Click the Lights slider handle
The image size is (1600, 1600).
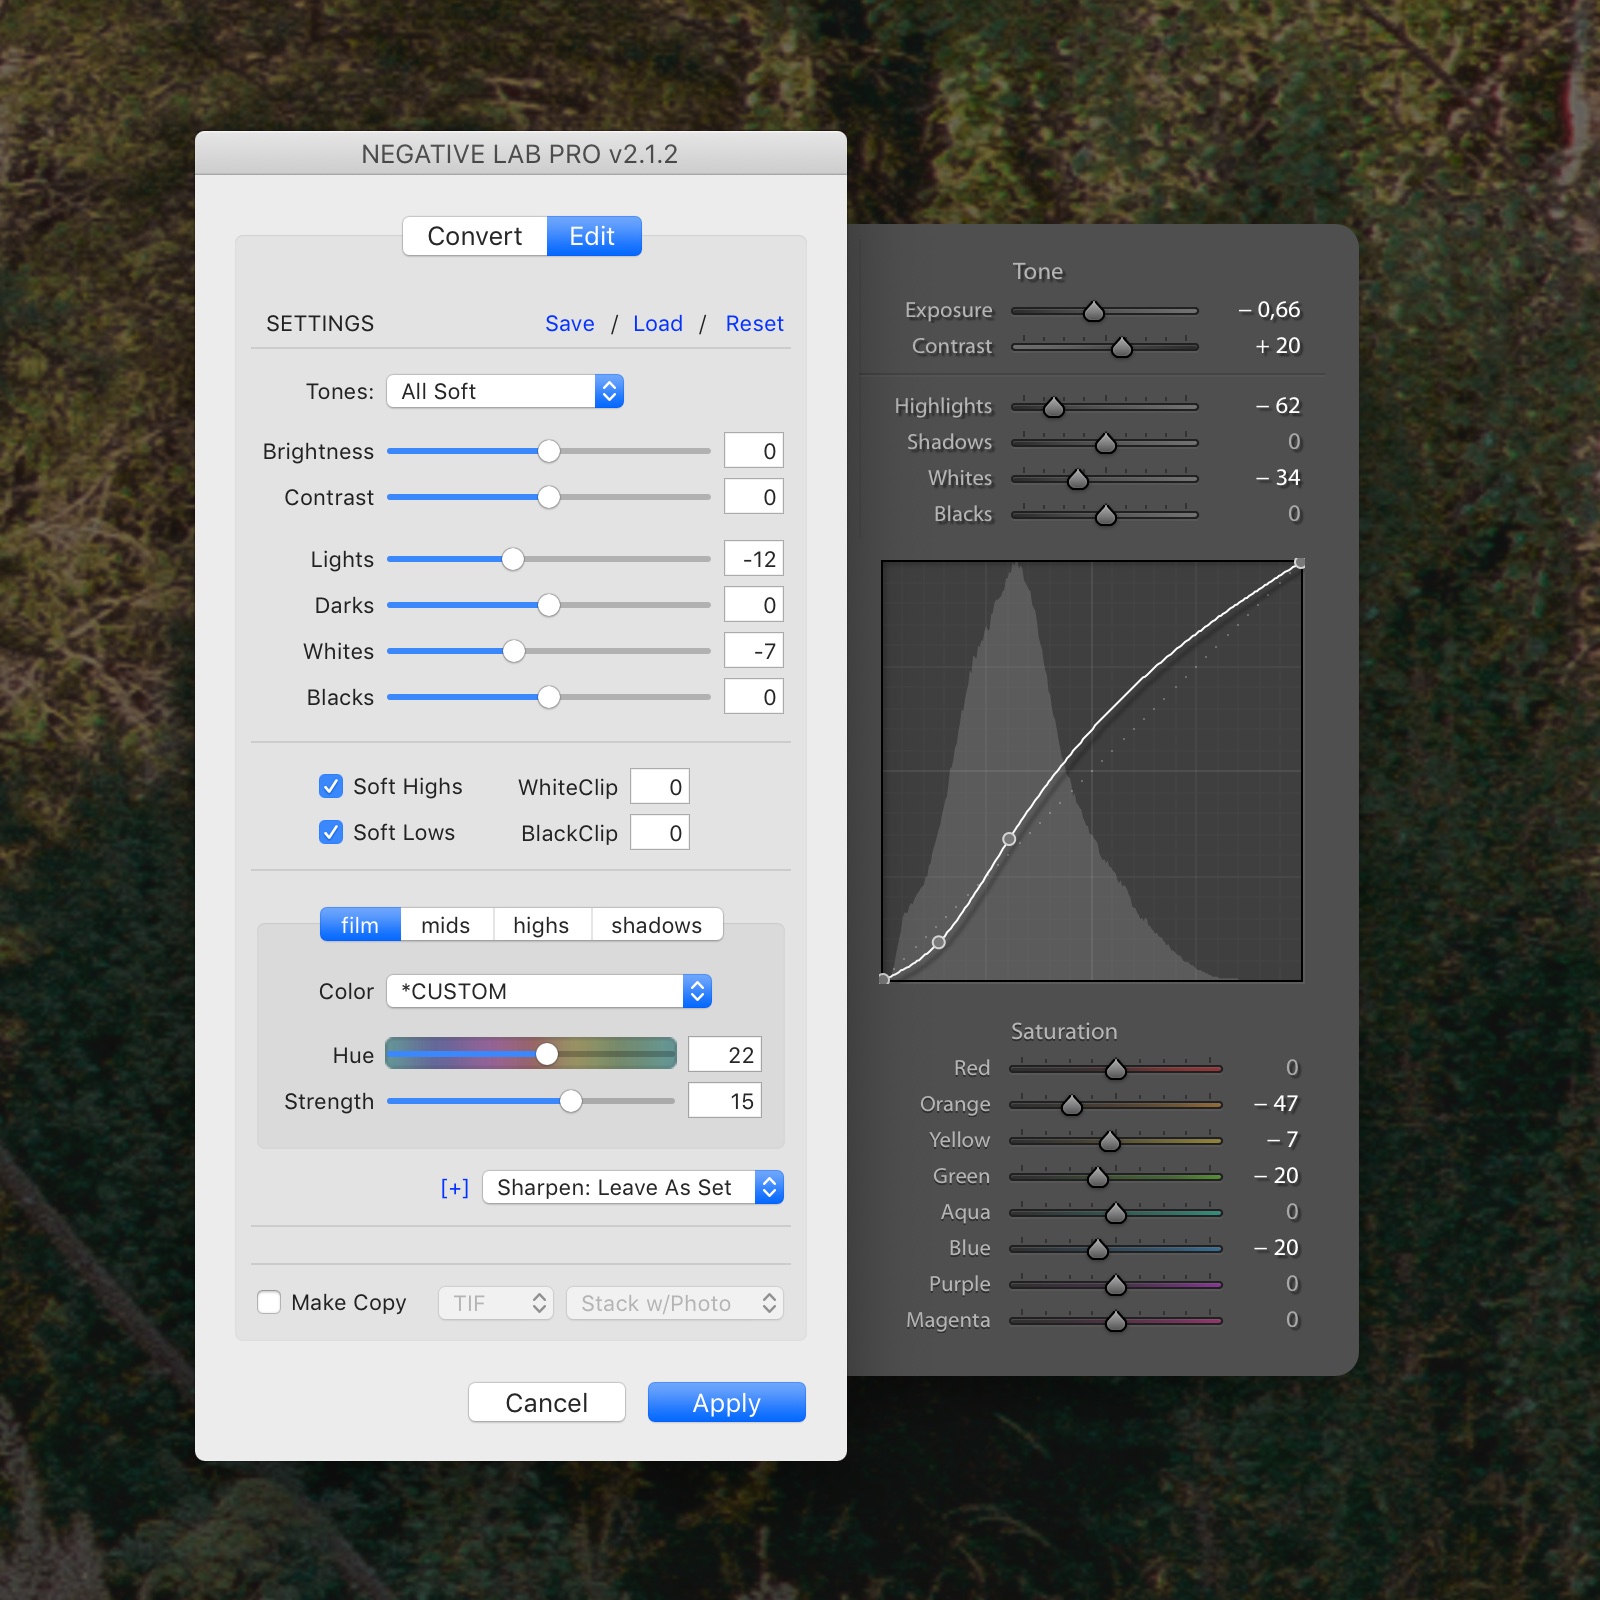pyautogui.click(x=513, y=559)
